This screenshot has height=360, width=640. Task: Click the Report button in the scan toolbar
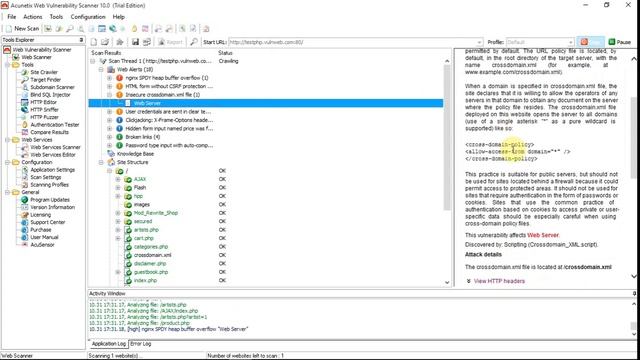click(x=170, y=42)
